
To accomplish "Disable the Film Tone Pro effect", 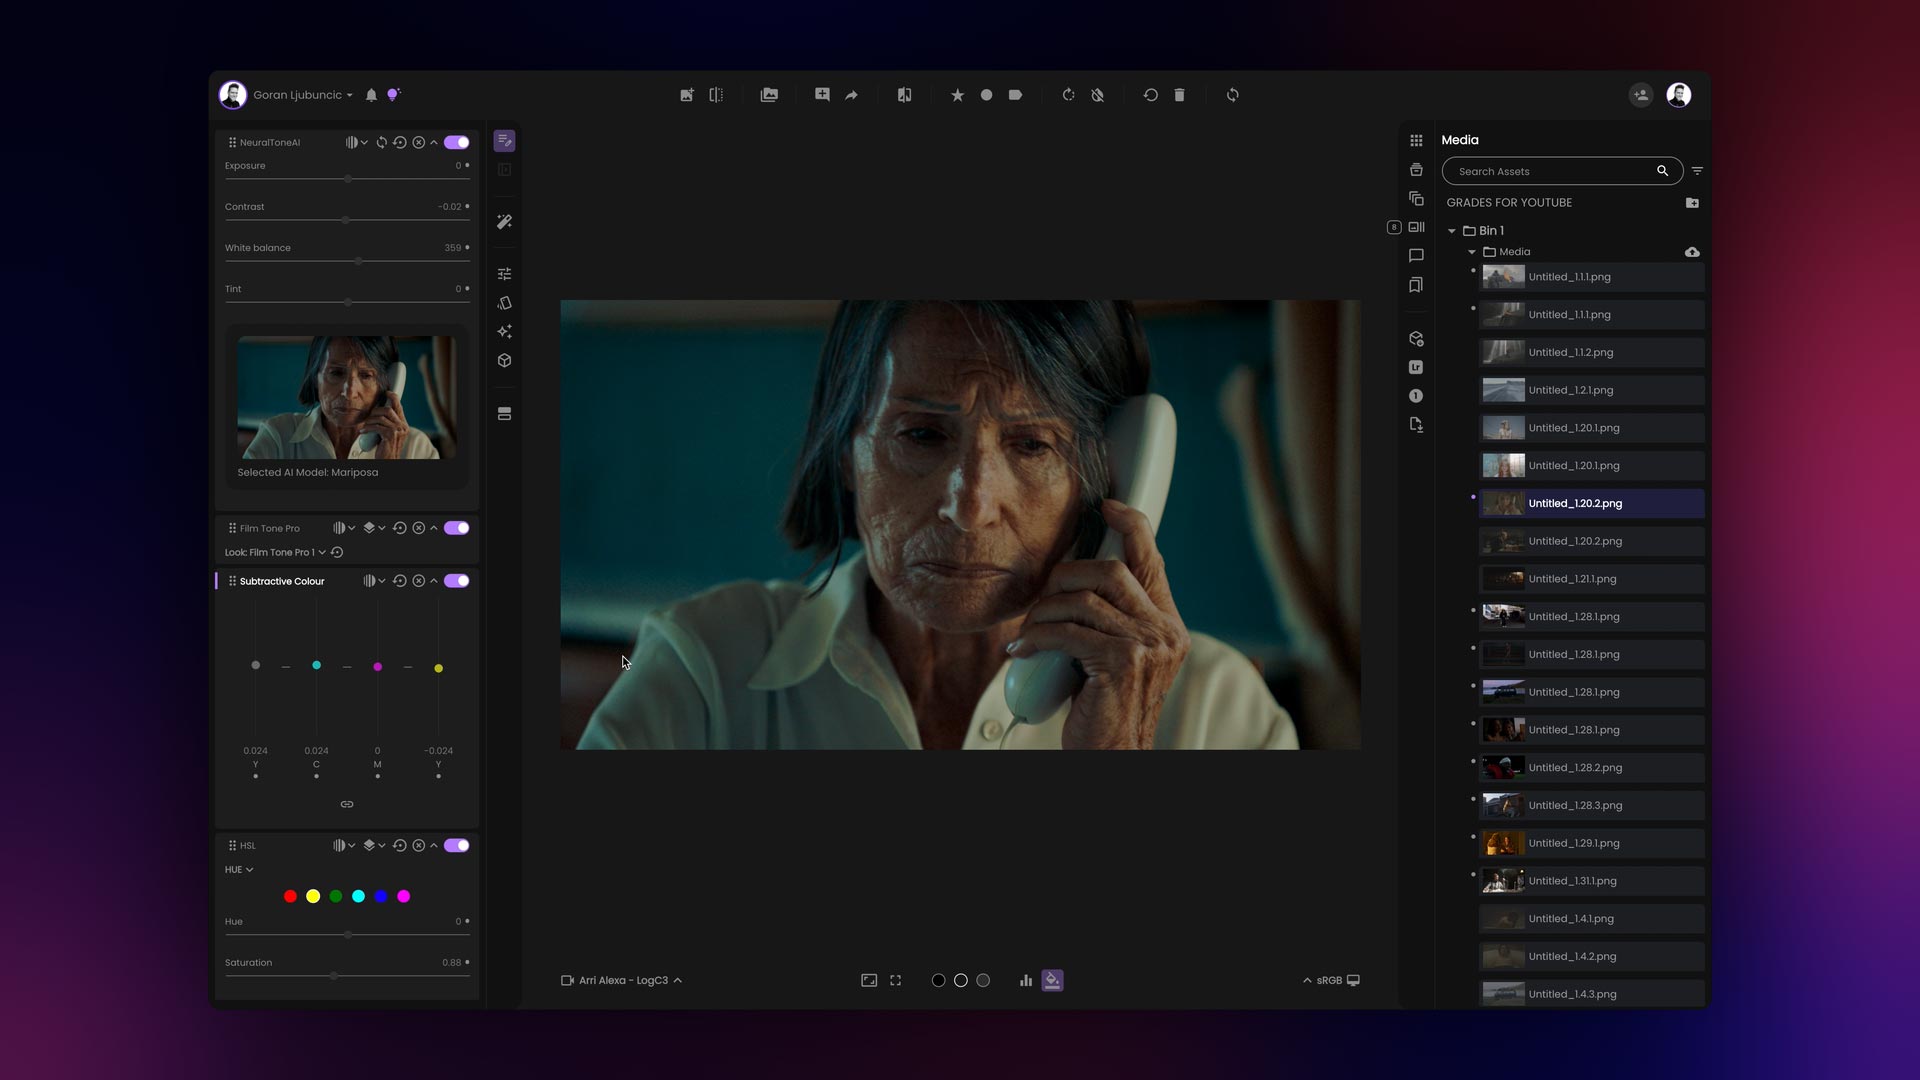I will [456, 527].
